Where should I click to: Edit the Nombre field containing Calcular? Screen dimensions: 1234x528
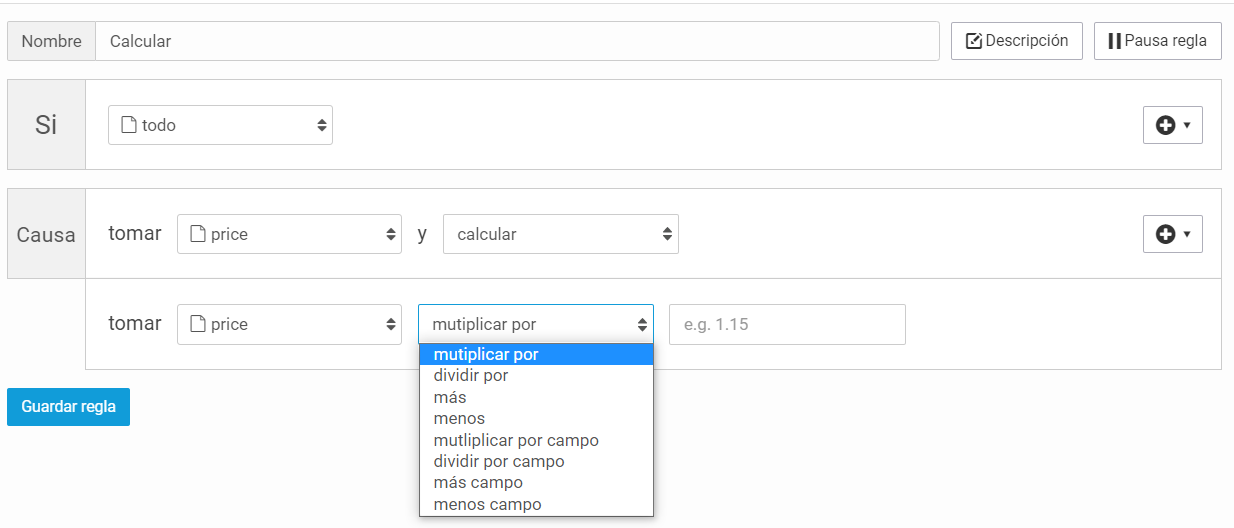click(x=517, y=41)
